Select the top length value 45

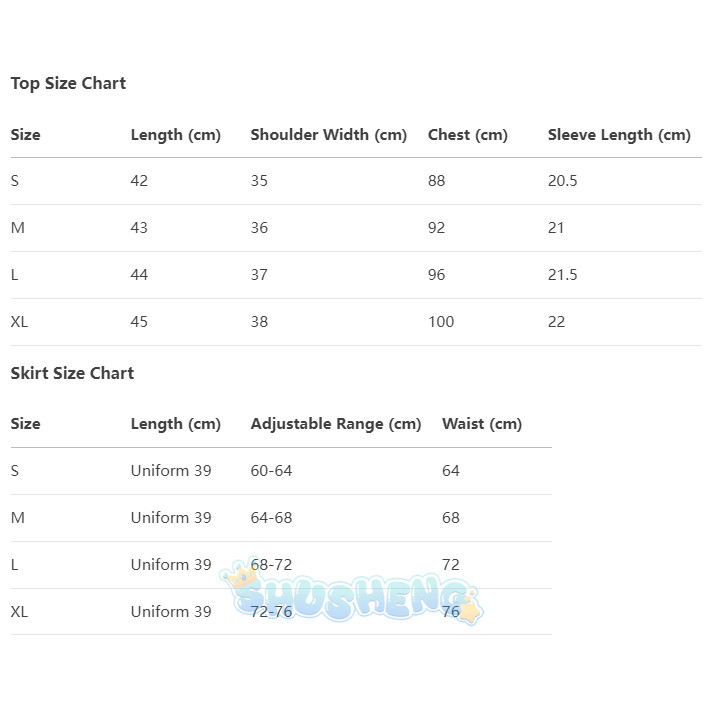[139, 322]
